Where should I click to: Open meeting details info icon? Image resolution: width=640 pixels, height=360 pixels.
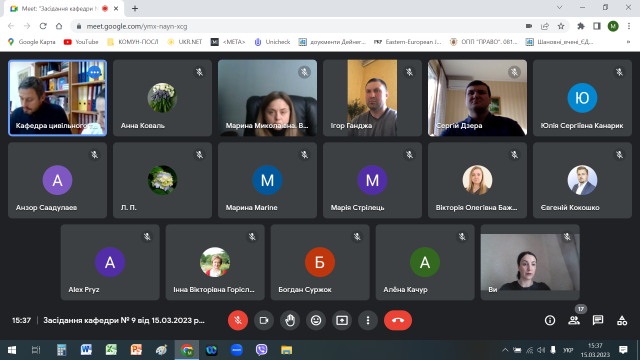coord(550,320)
